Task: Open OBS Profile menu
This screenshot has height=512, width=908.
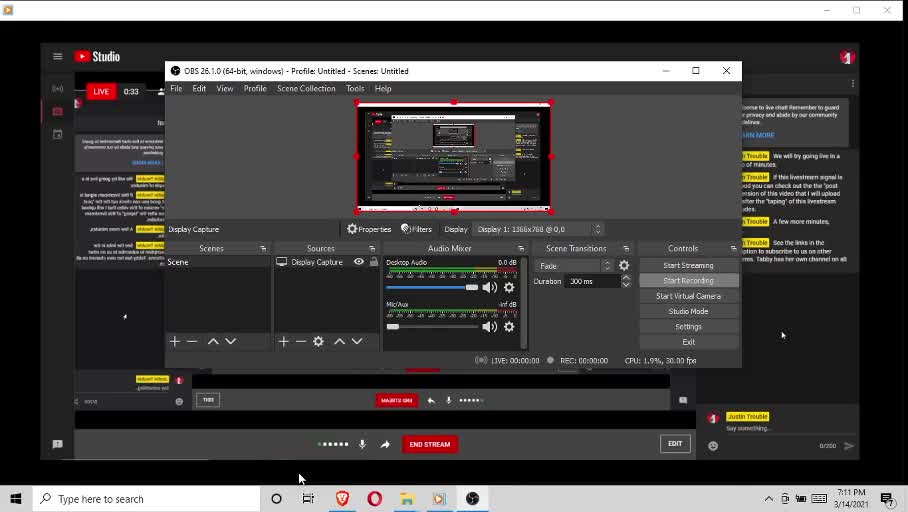Action: [x=255, y=89]
